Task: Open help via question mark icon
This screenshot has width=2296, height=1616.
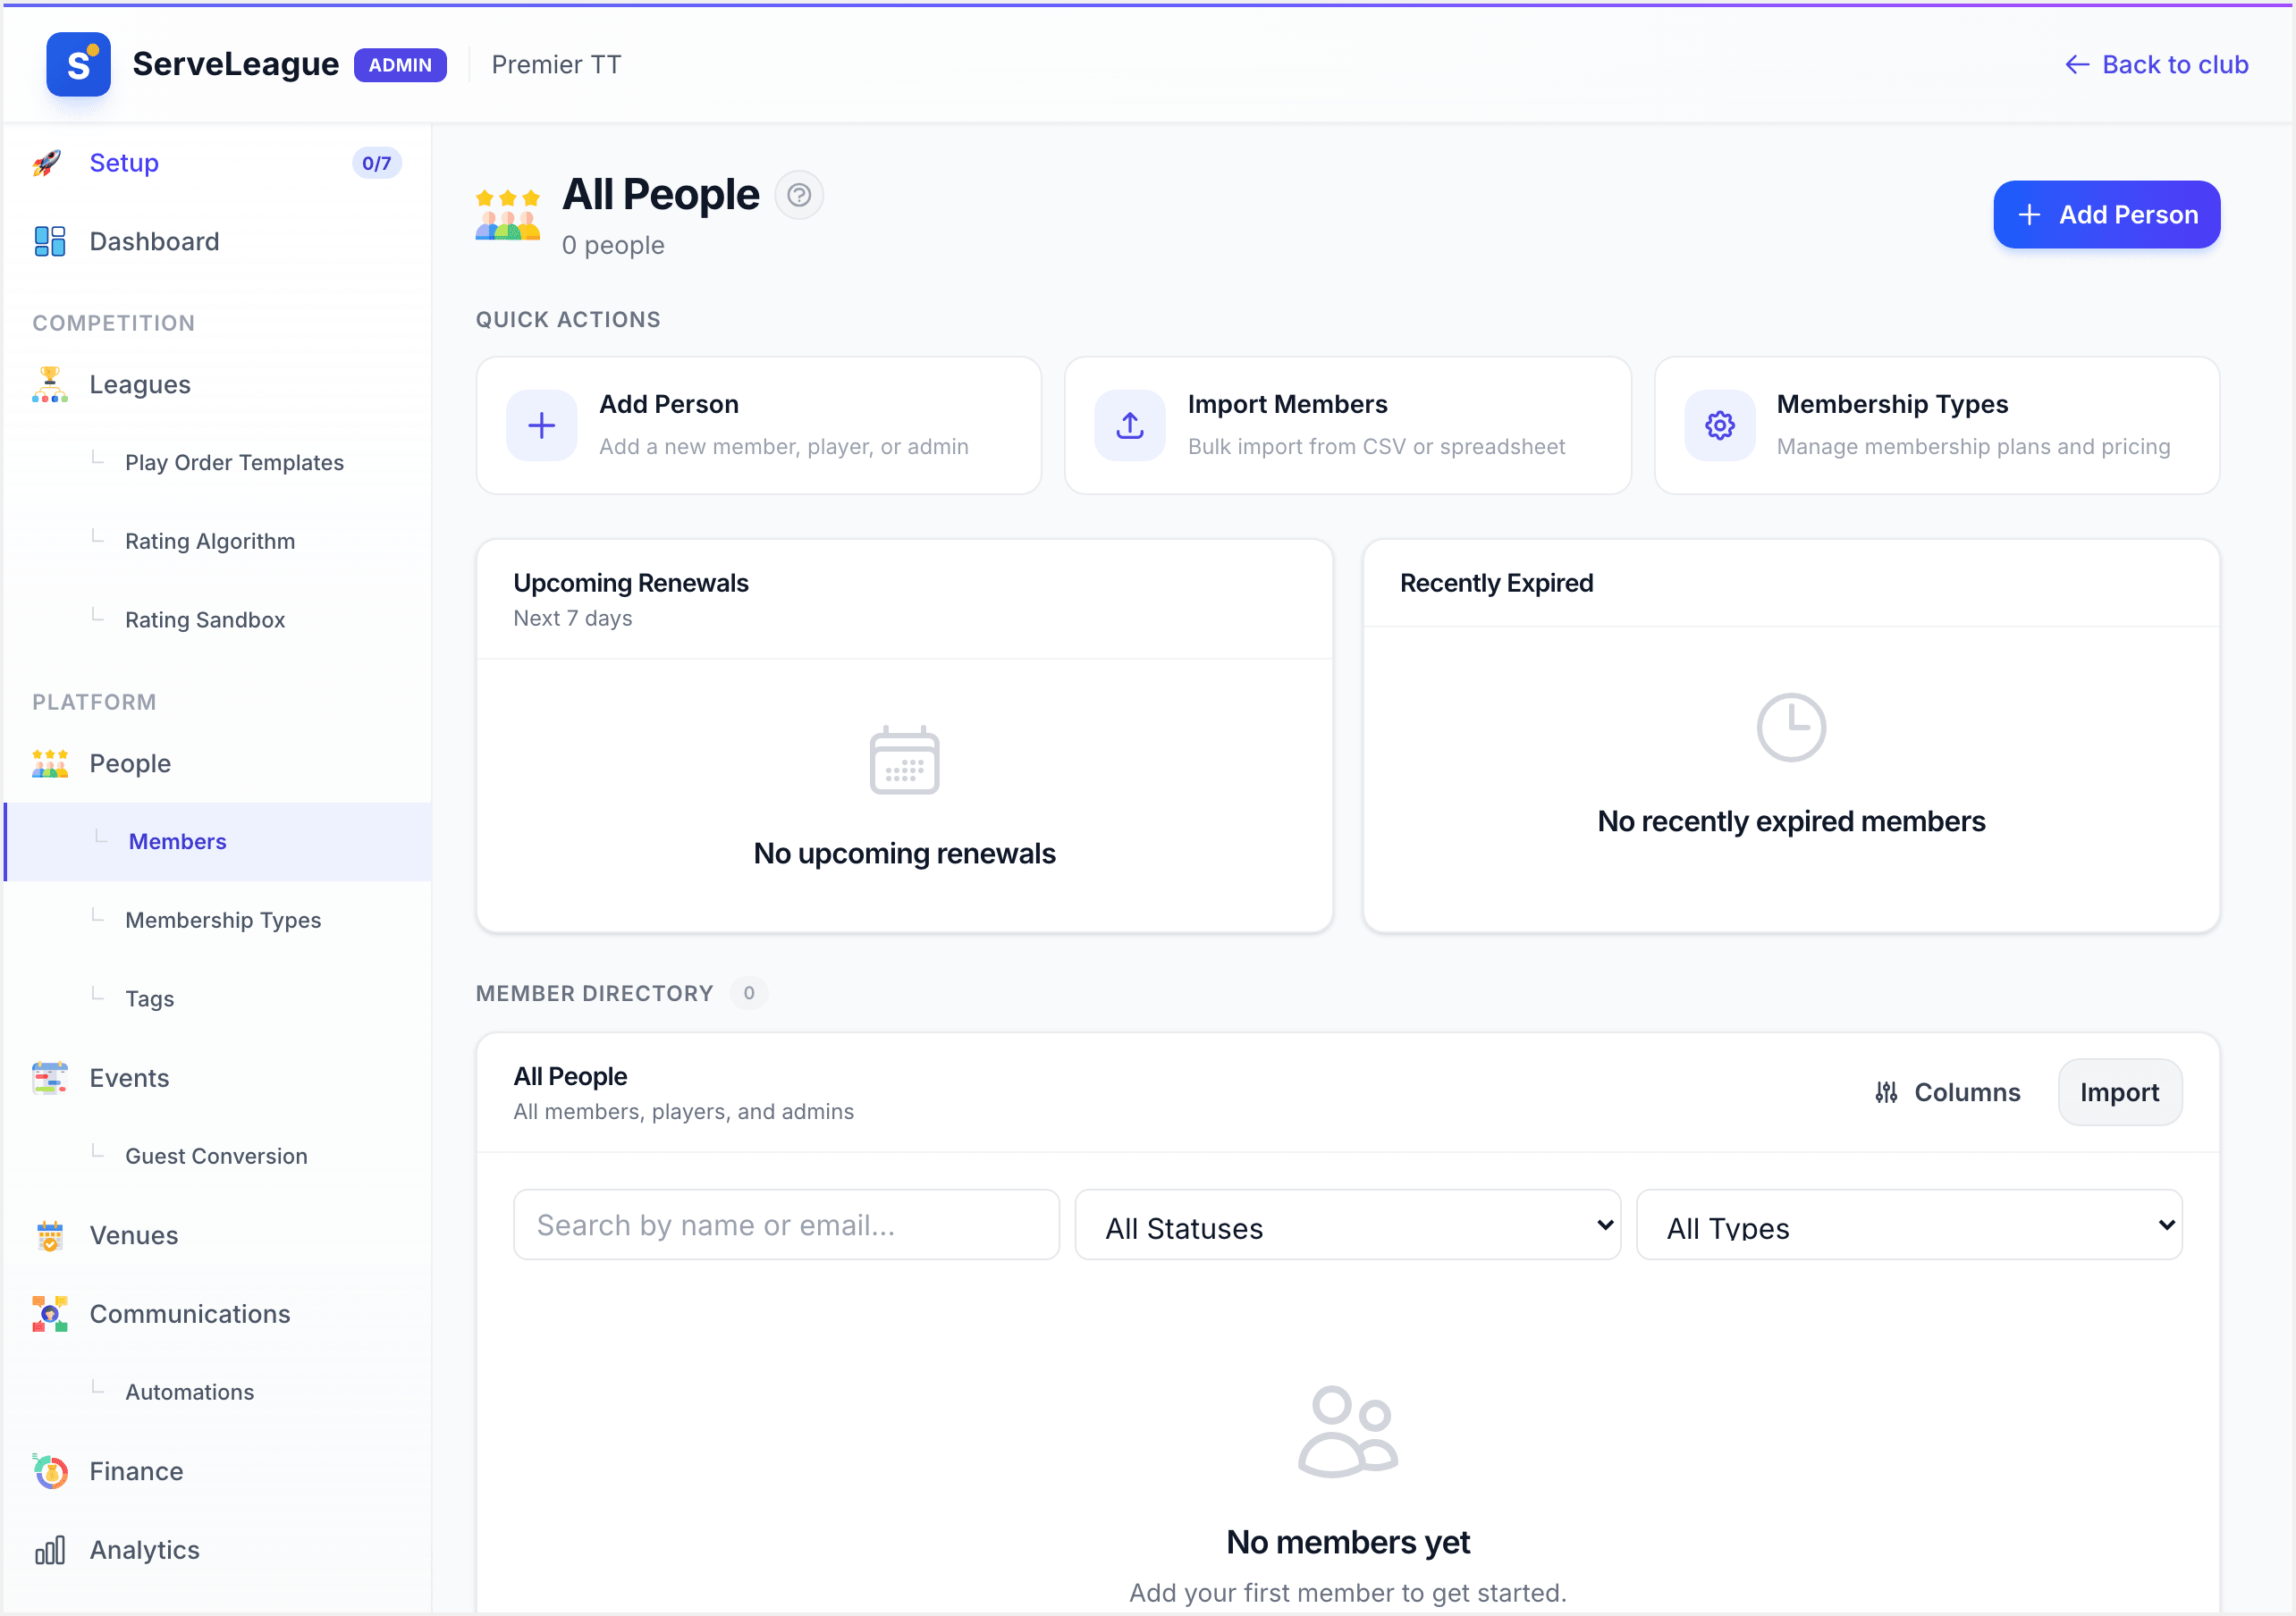Action: point(798,195)
